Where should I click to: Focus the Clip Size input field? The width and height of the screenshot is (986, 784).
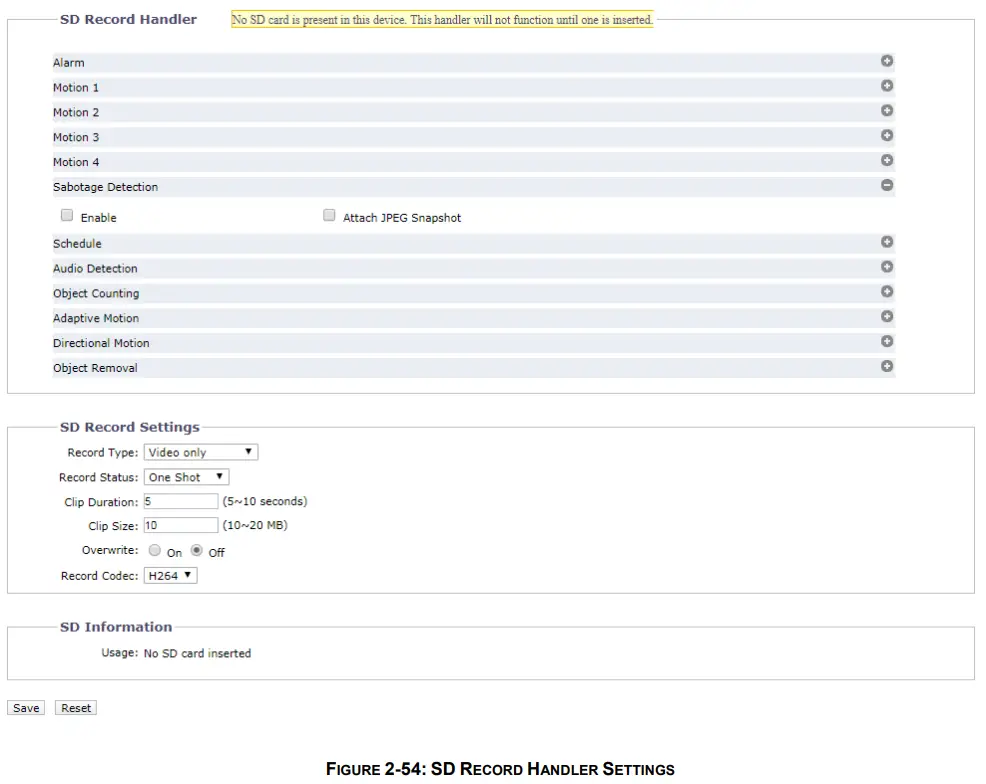pyautogui.click(x=181, y=525)
